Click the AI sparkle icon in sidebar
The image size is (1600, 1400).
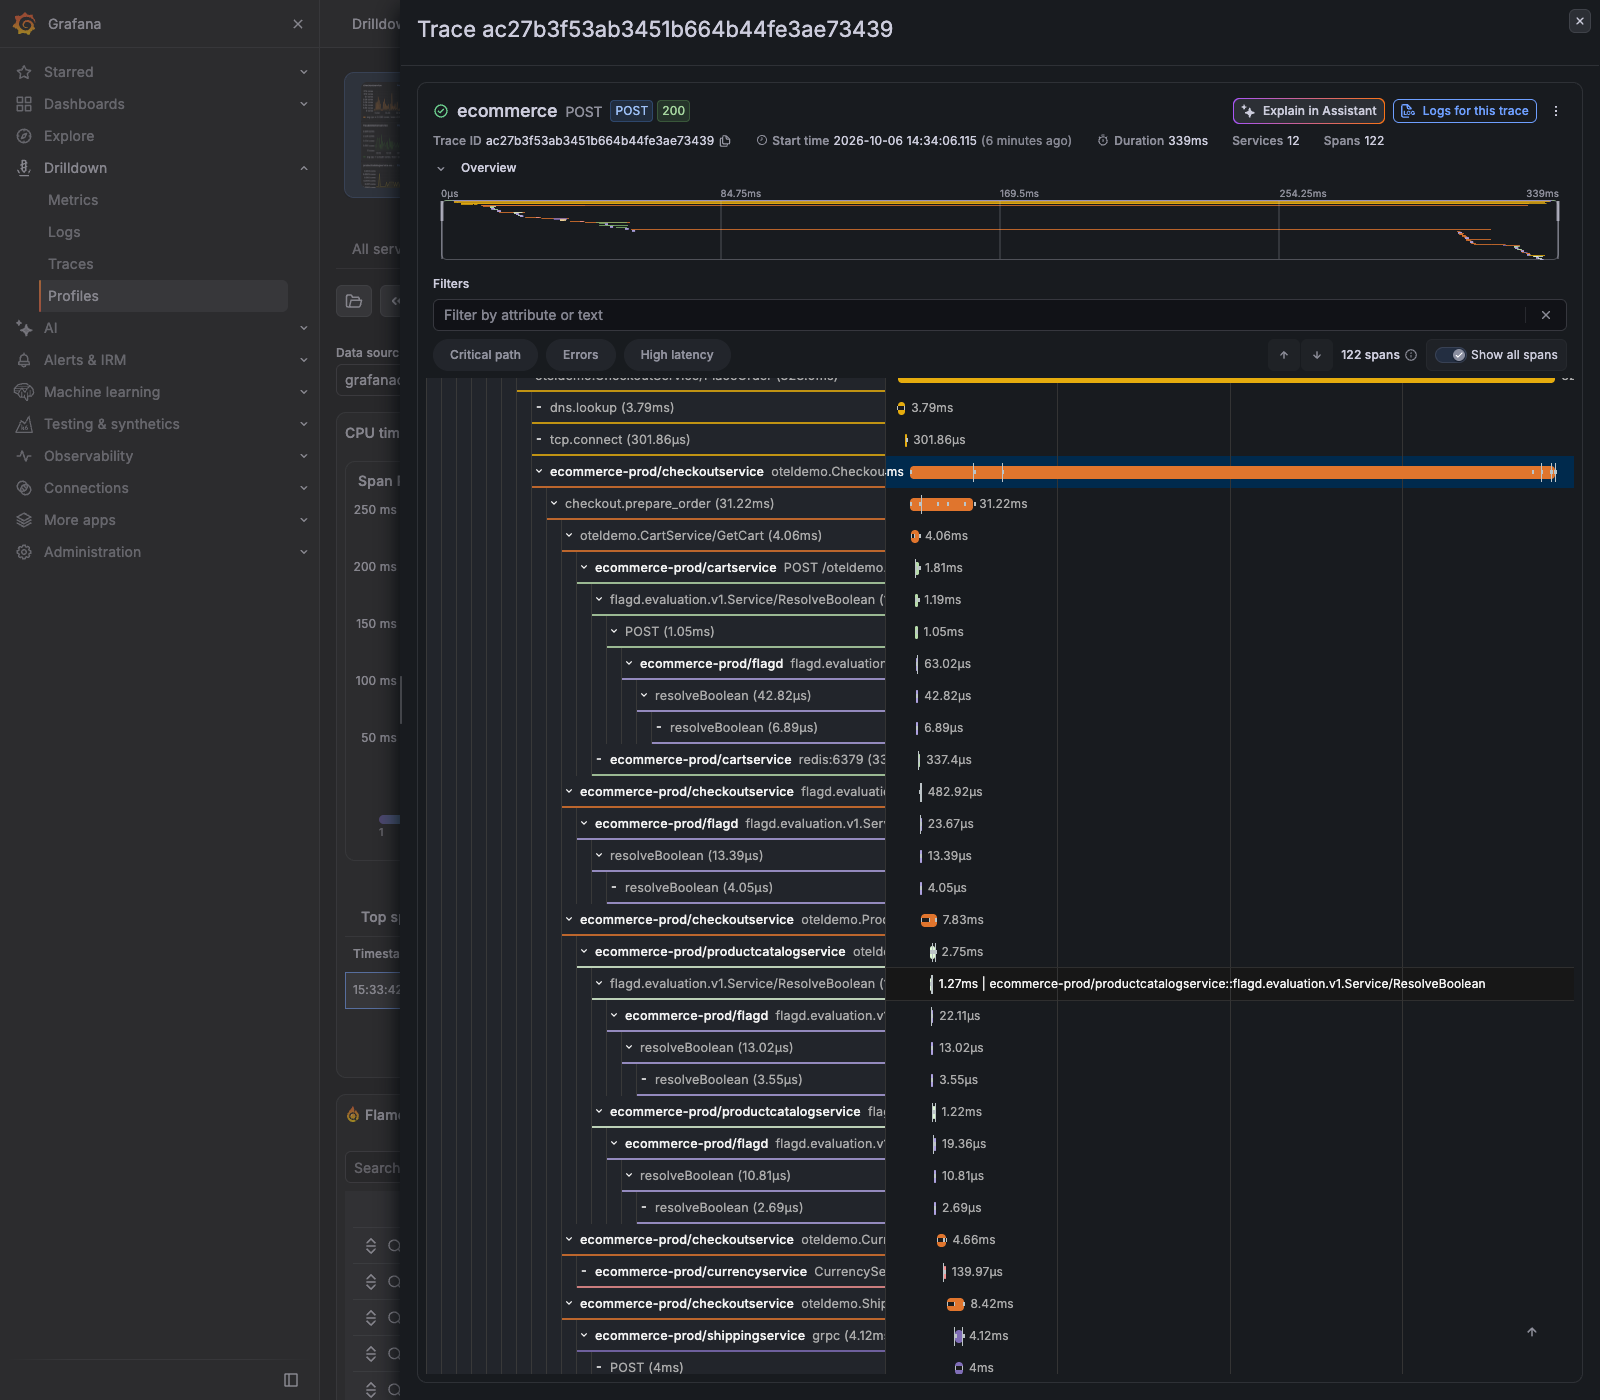tap(24, 328)
